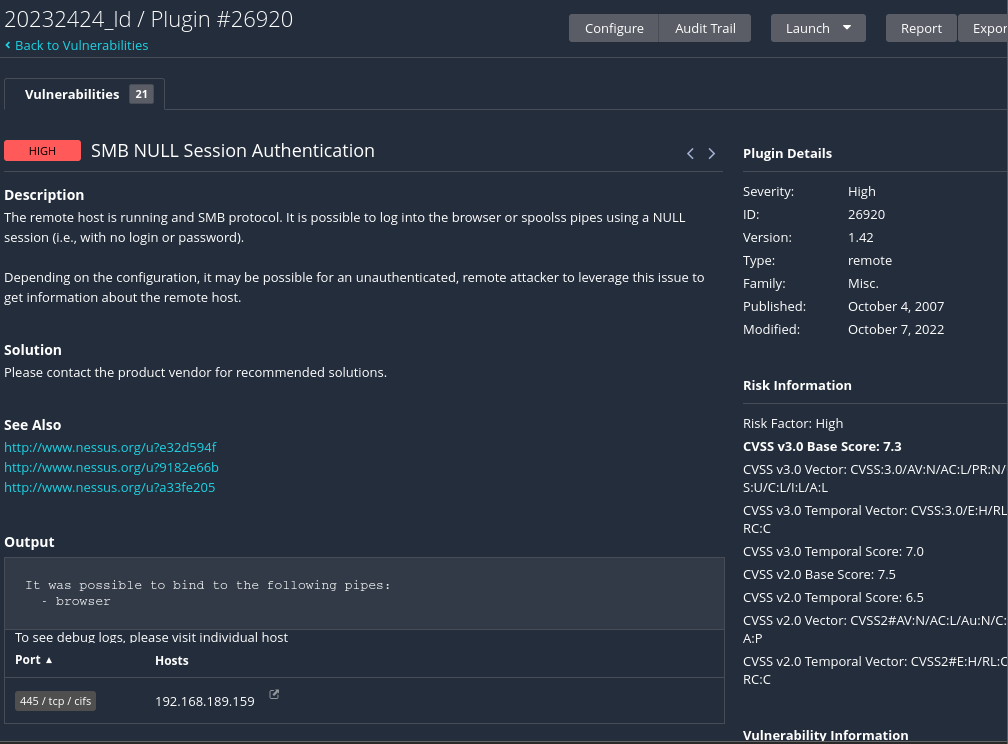
Task: Click the 445 / tcp / cifs port tag
Action: pos(55,701)
